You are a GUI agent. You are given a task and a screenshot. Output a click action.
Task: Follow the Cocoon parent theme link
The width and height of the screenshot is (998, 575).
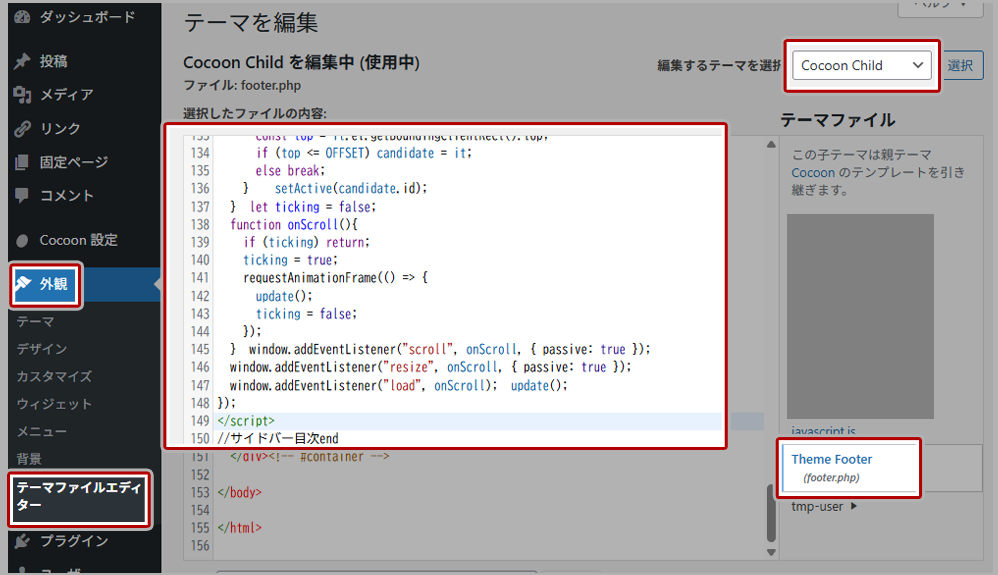click(813, 173)
